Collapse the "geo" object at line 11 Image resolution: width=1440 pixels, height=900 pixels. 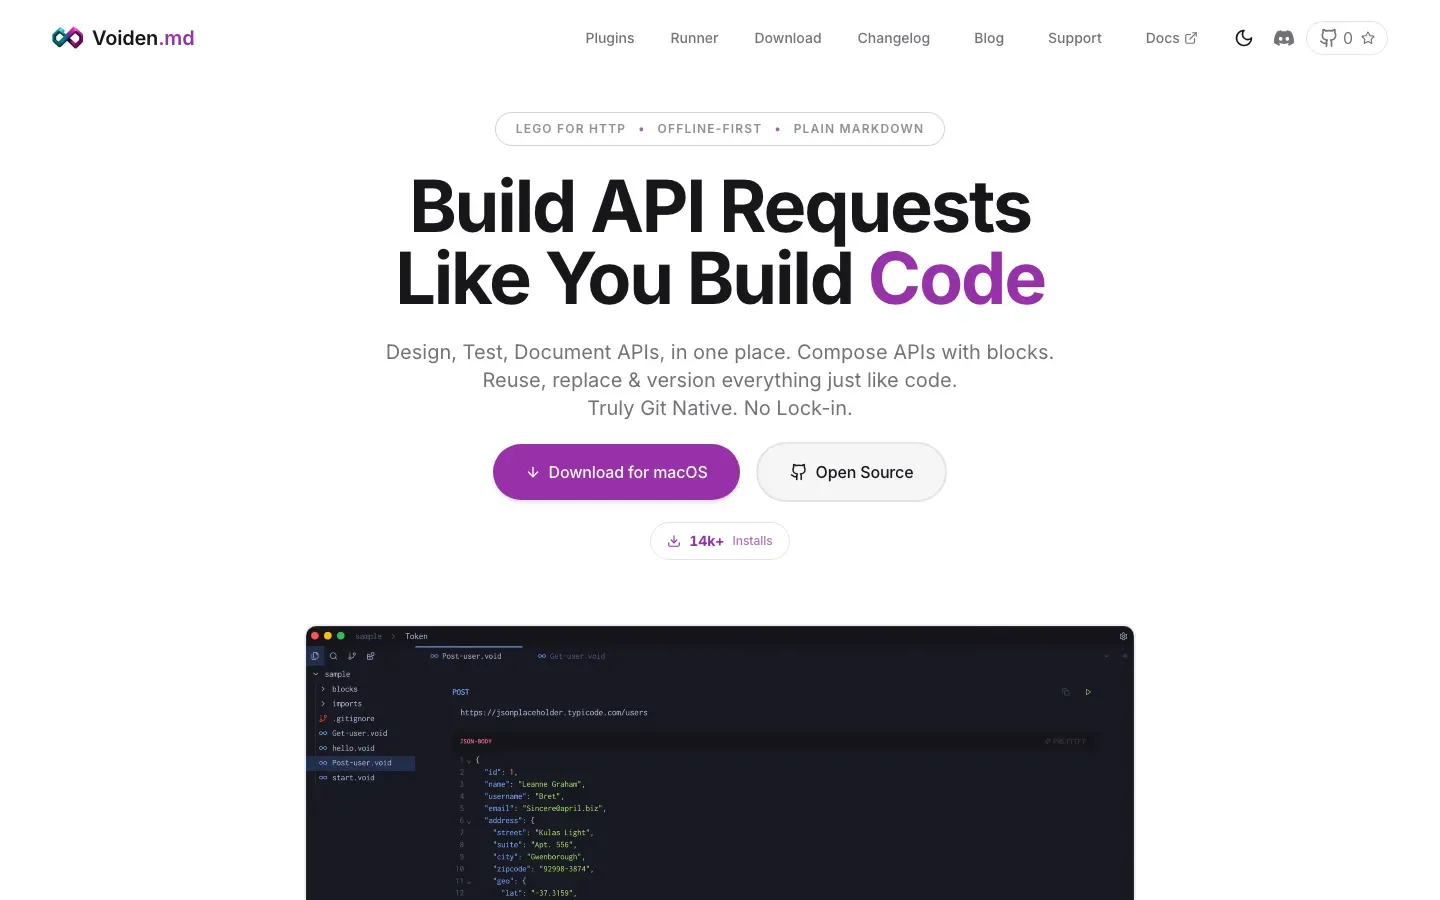point(469,882)
